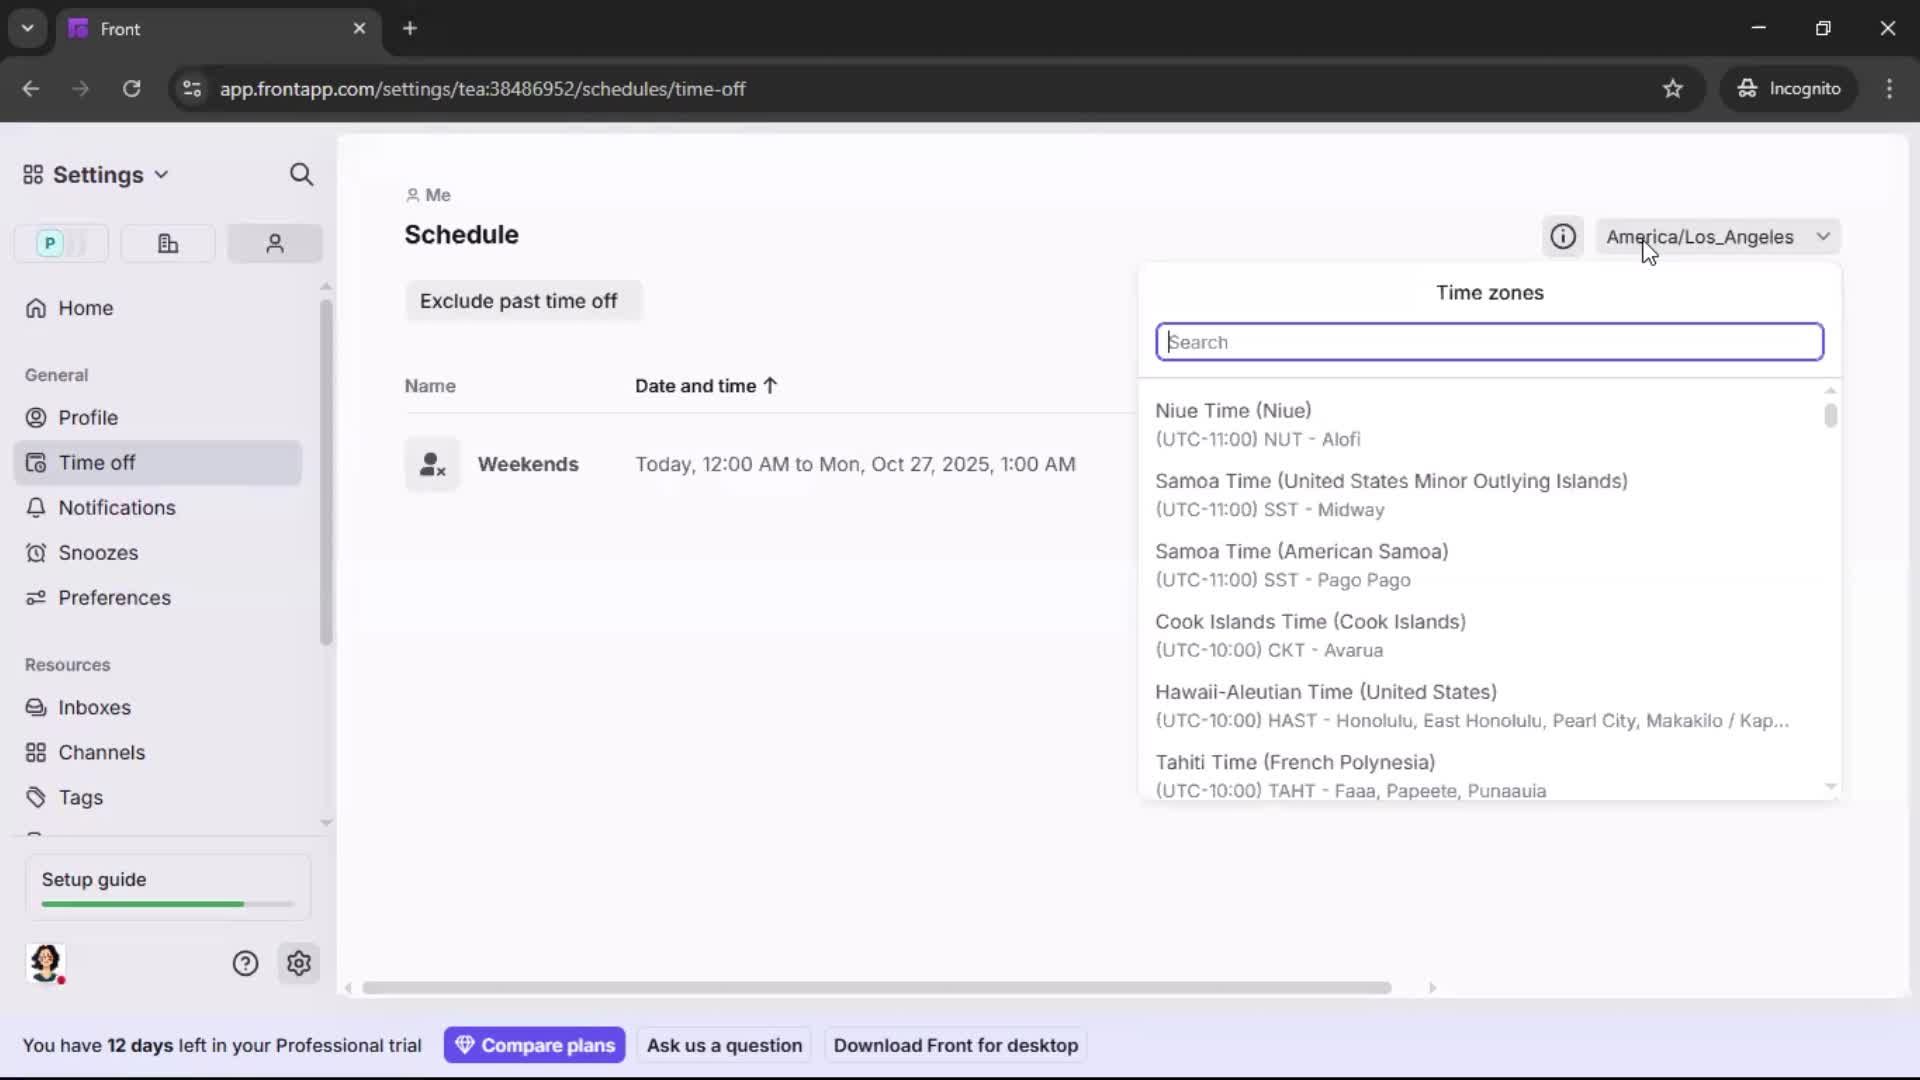This screenshot has height=1080, width=1920.
Task: Expand the Settings header chevron
Action: (x=162, y=174)
